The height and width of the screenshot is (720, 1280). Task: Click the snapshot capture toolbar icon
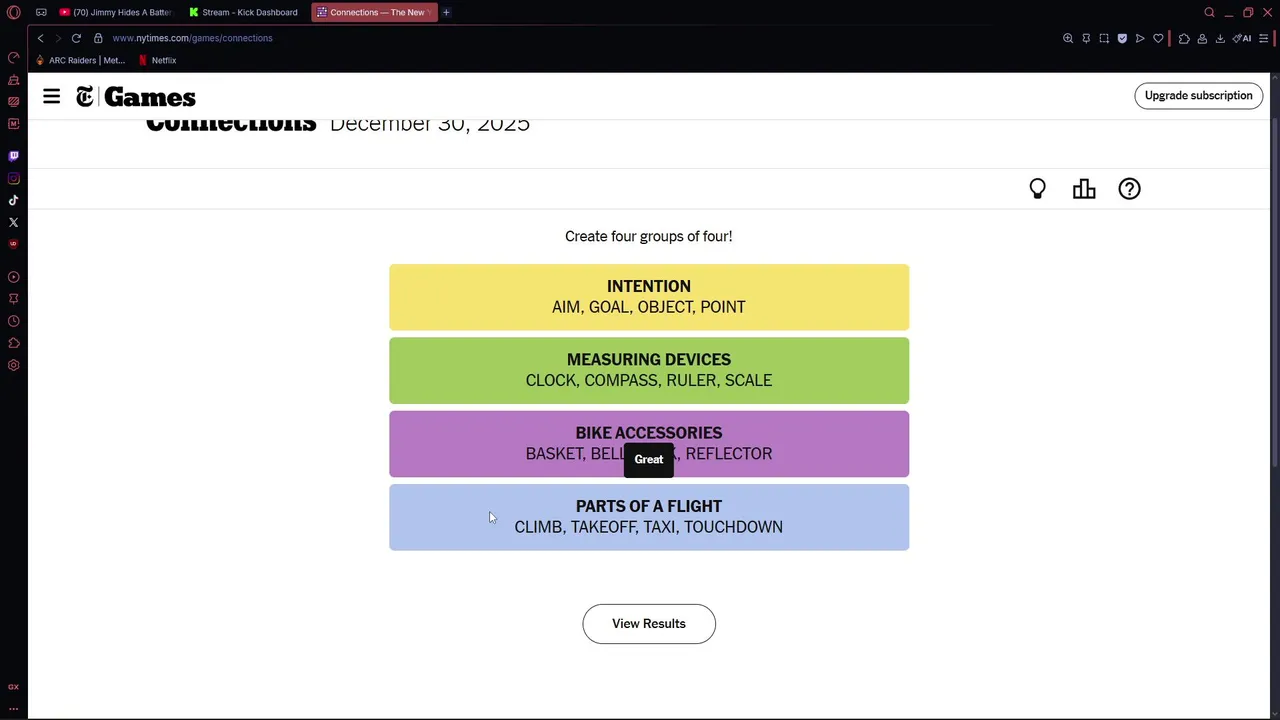[x=1104, y=38]
